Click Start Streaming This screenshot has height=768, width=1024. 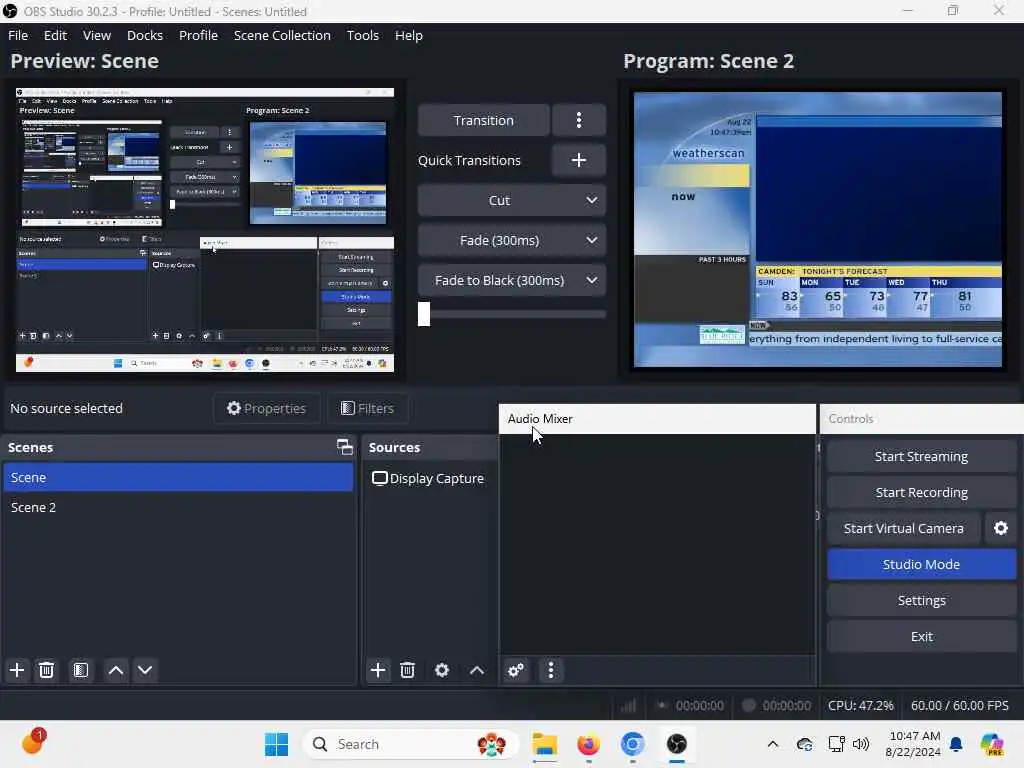tap(921, 456)
